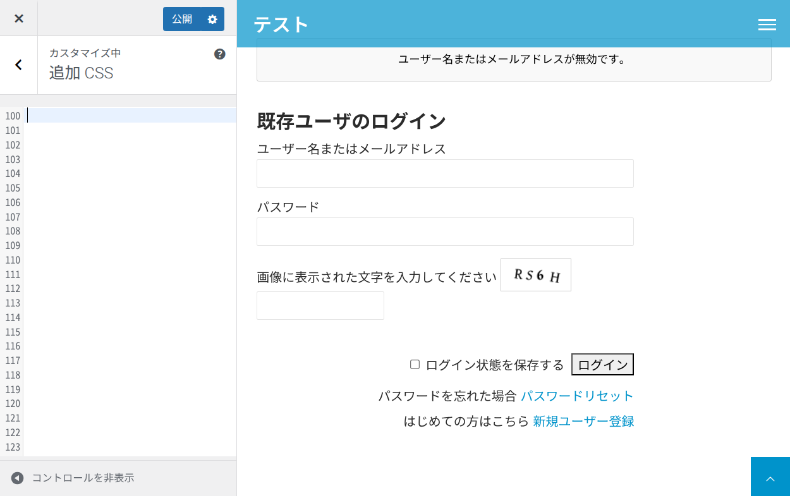The width and height of the screenshot is (790, 496).
Task: Click line number 115 in CSS editor
Action: [13, 332]
